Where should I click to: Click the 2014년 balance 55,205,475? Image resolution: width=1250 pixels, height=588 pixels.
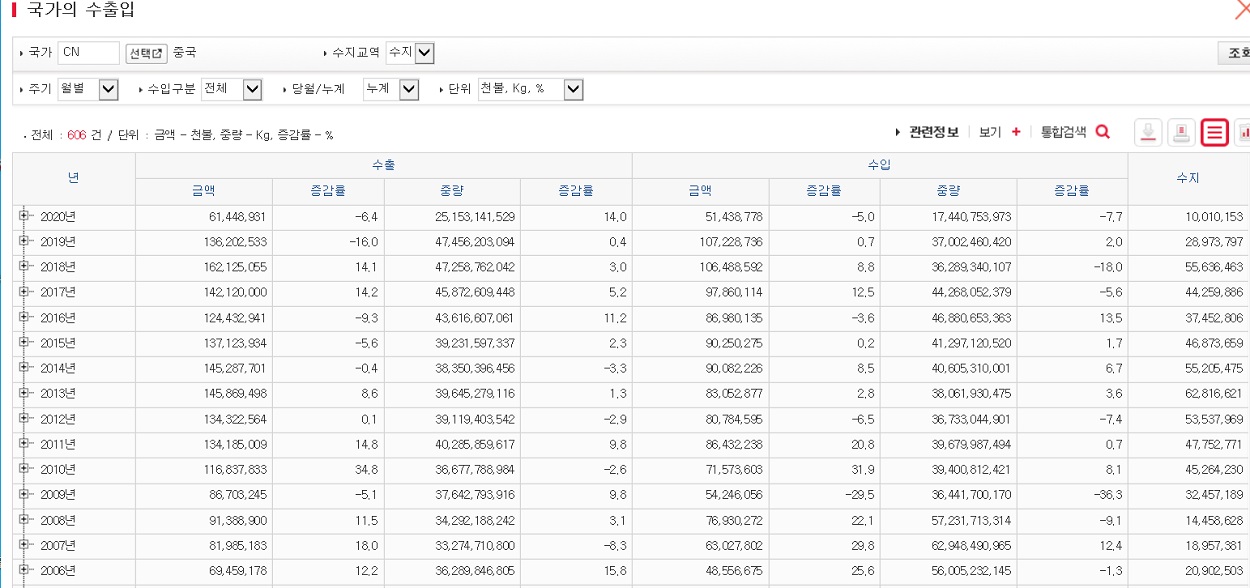coord(1213,368)
